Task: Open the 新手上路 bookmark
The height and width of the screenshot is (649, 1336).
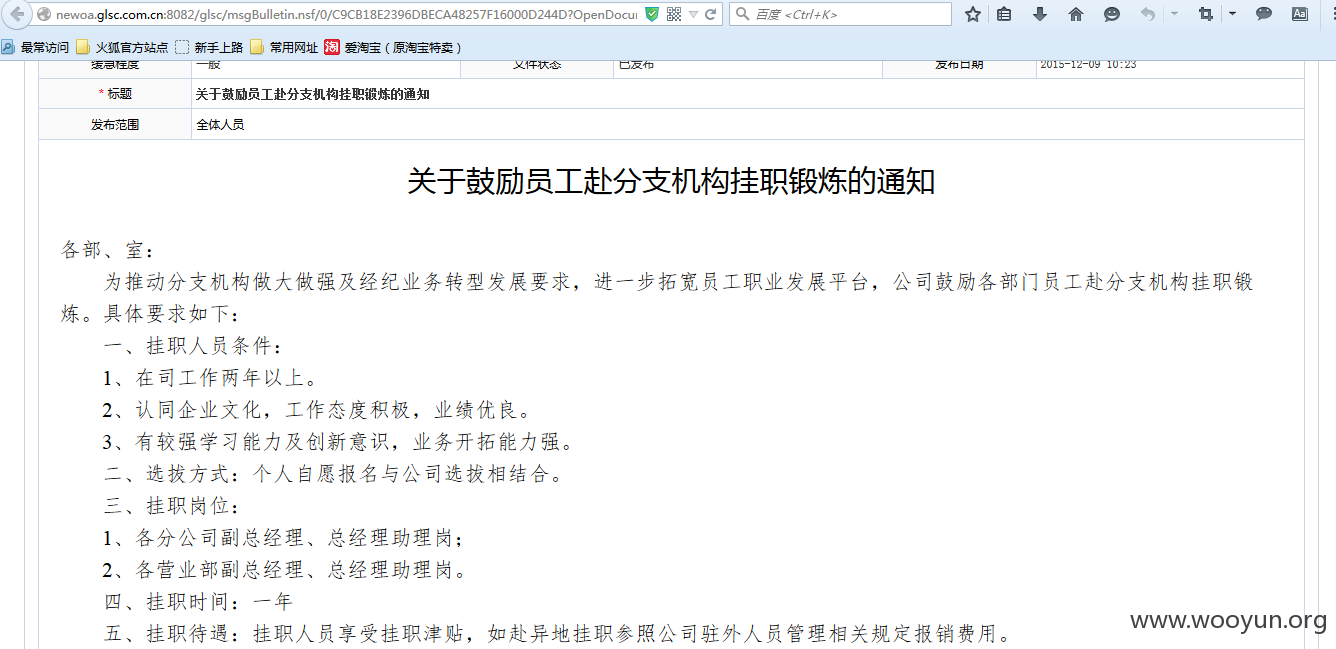Action: pyautogui.click(x=209, y=47)
